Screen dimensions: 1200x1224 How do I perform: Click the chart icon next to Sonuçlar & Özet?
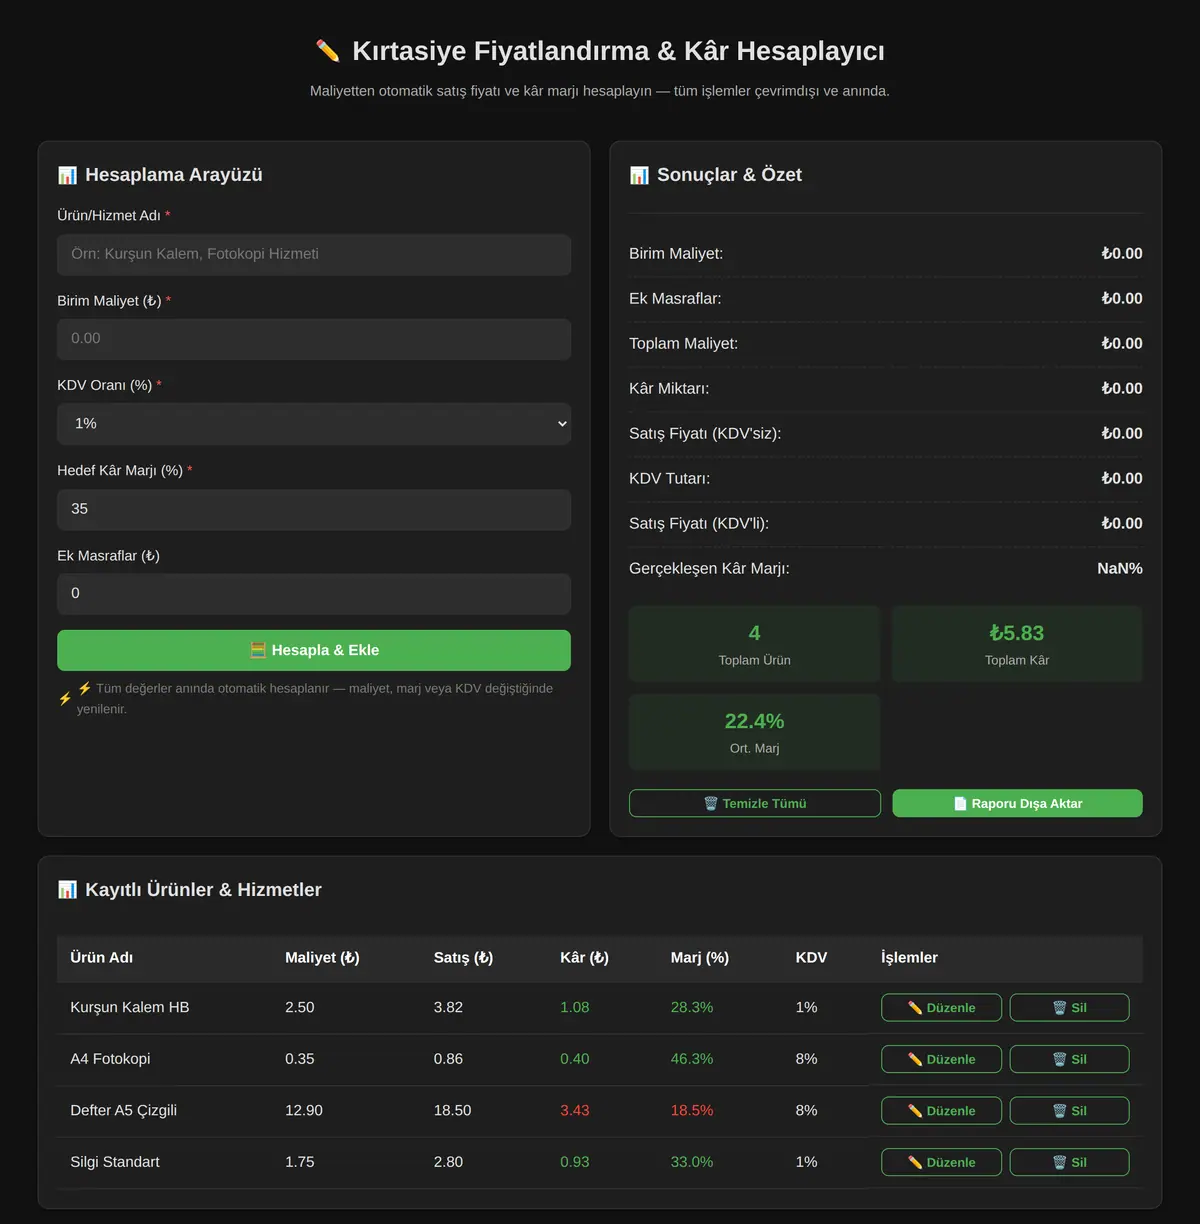point(639,175)
